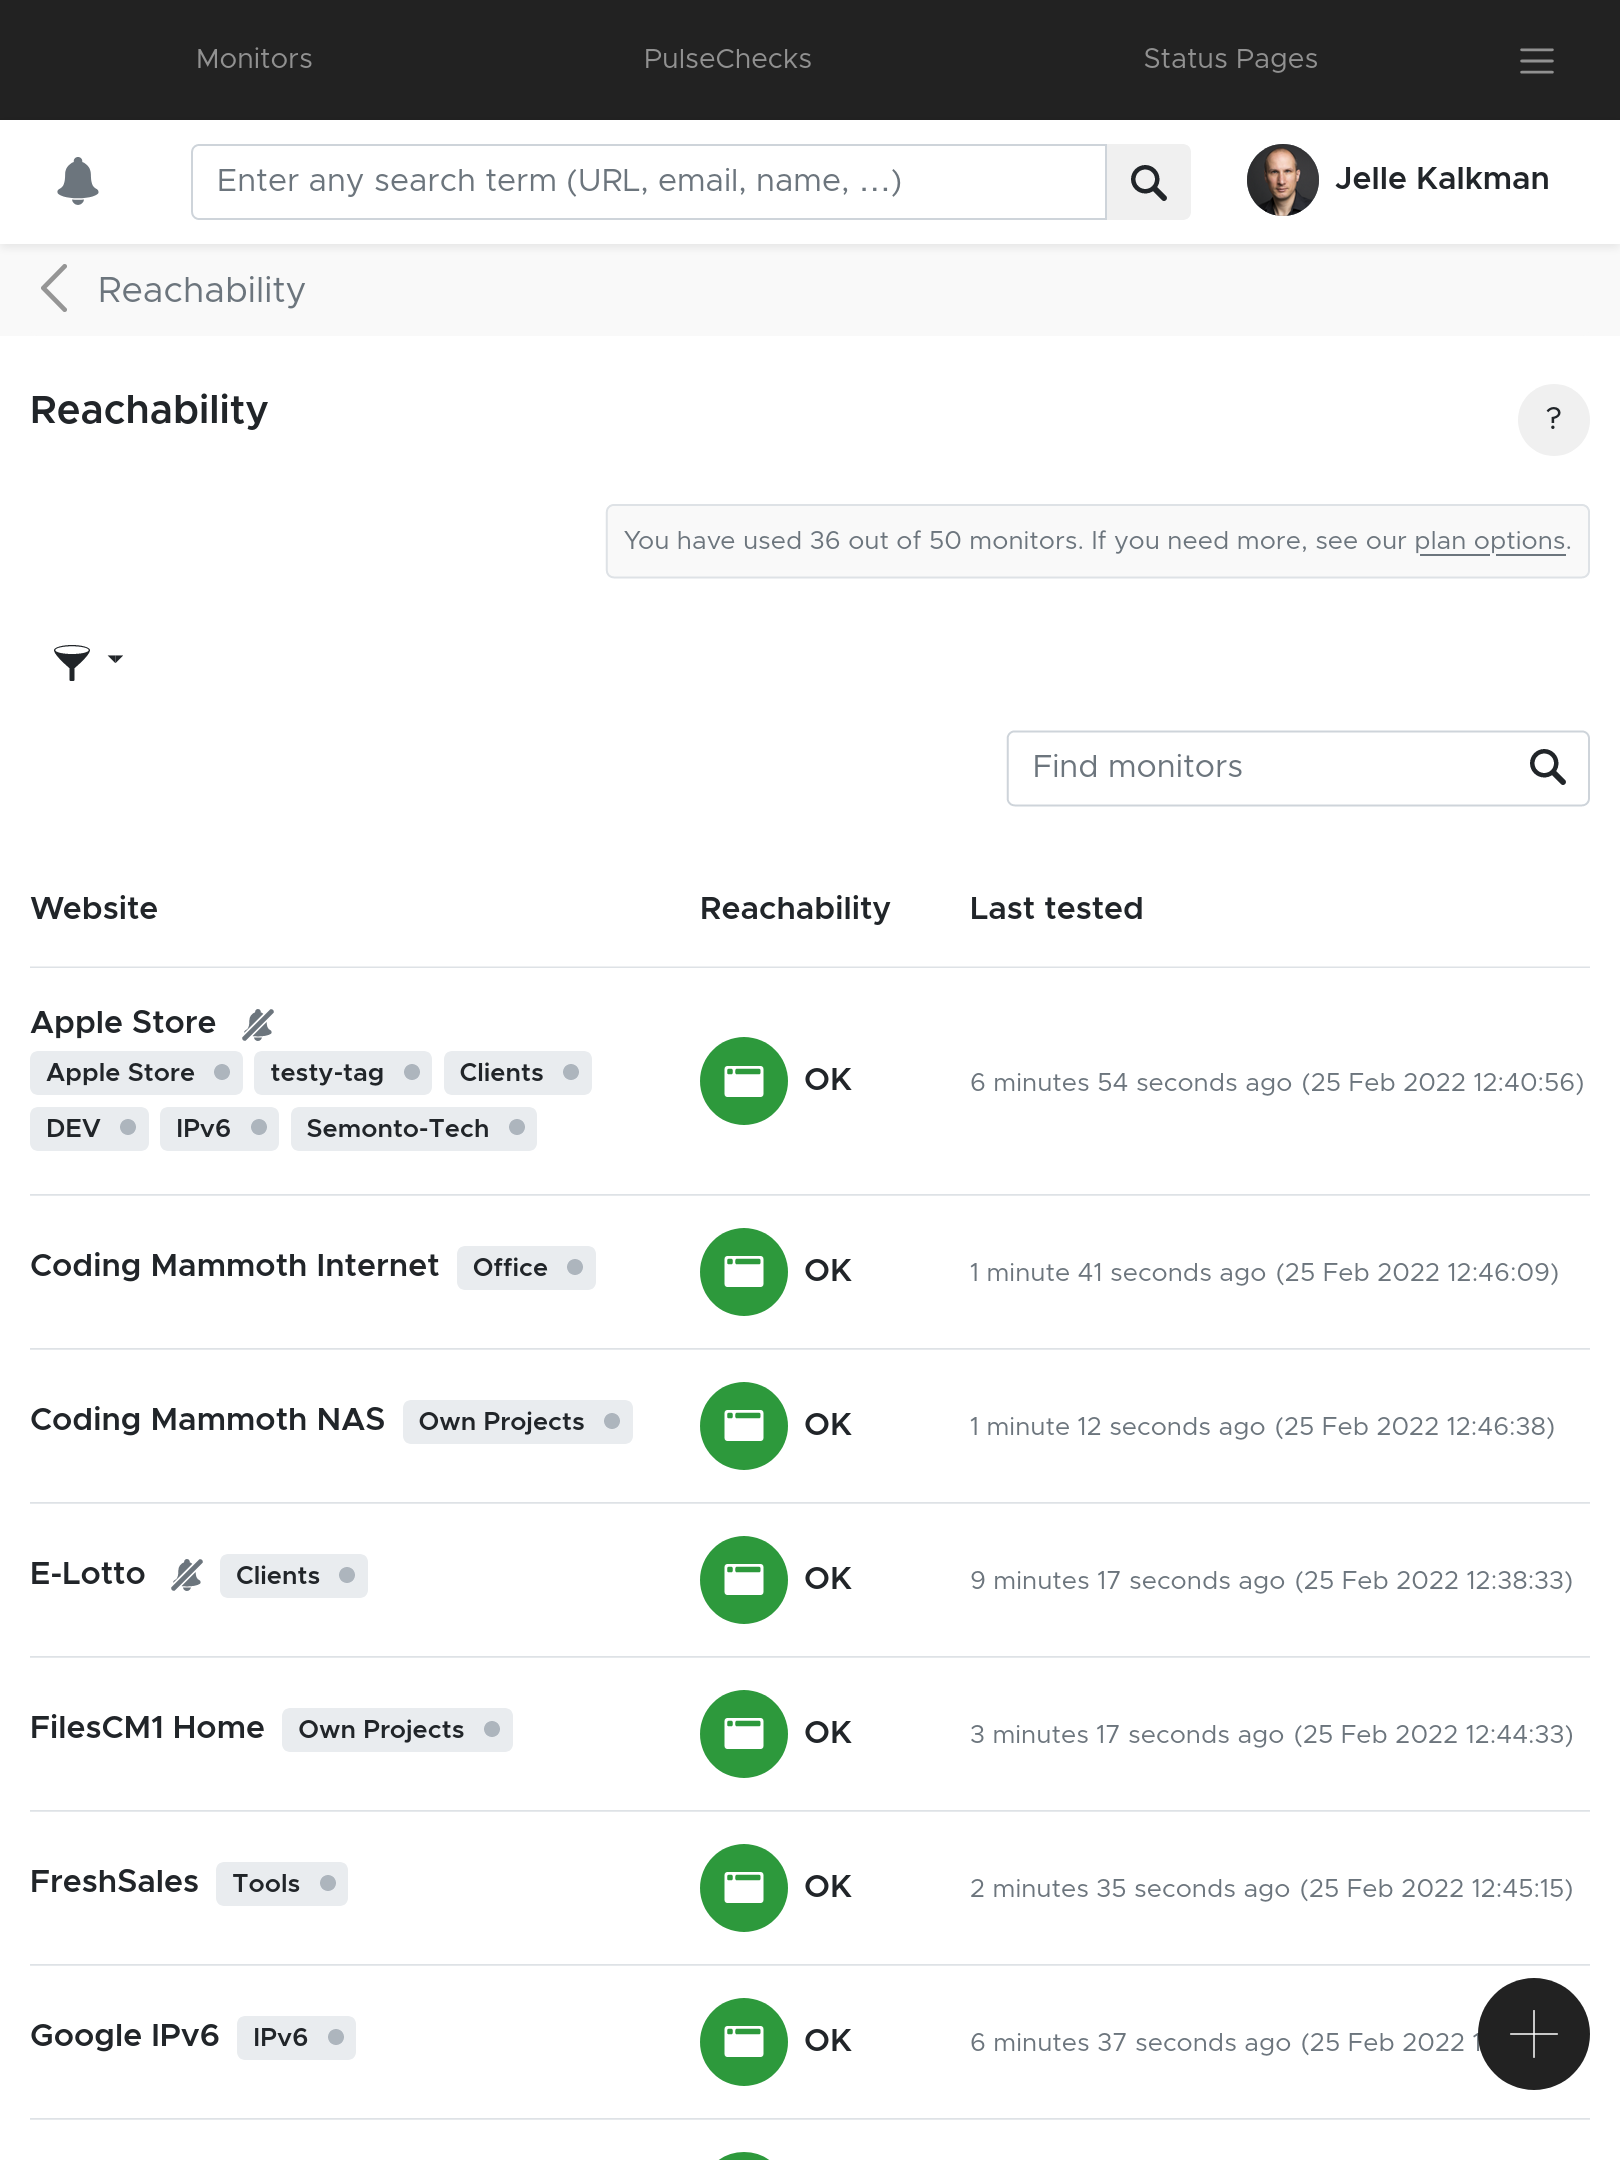Open the Coding Mammoth NAS monitor

pyautogui.click(x=207, y=1419)
